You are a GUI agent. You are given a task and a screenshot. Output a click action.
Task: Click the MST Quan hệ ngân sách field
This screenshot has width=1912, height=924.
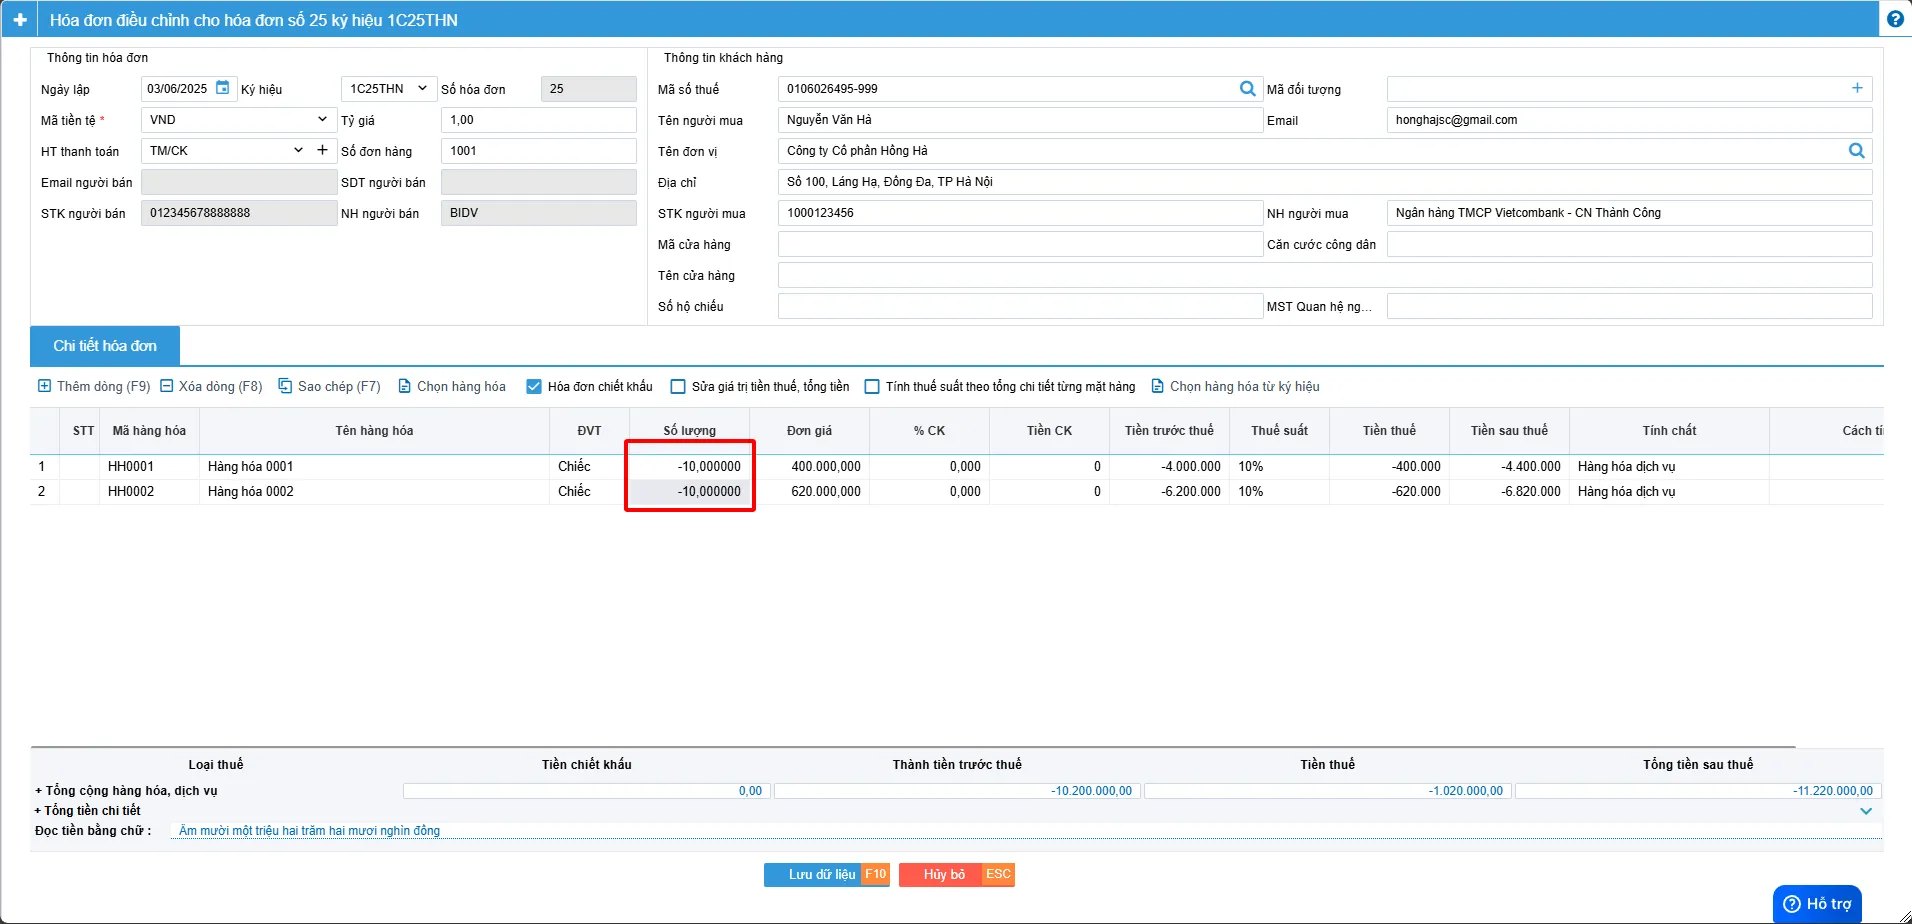point(1629,306)
